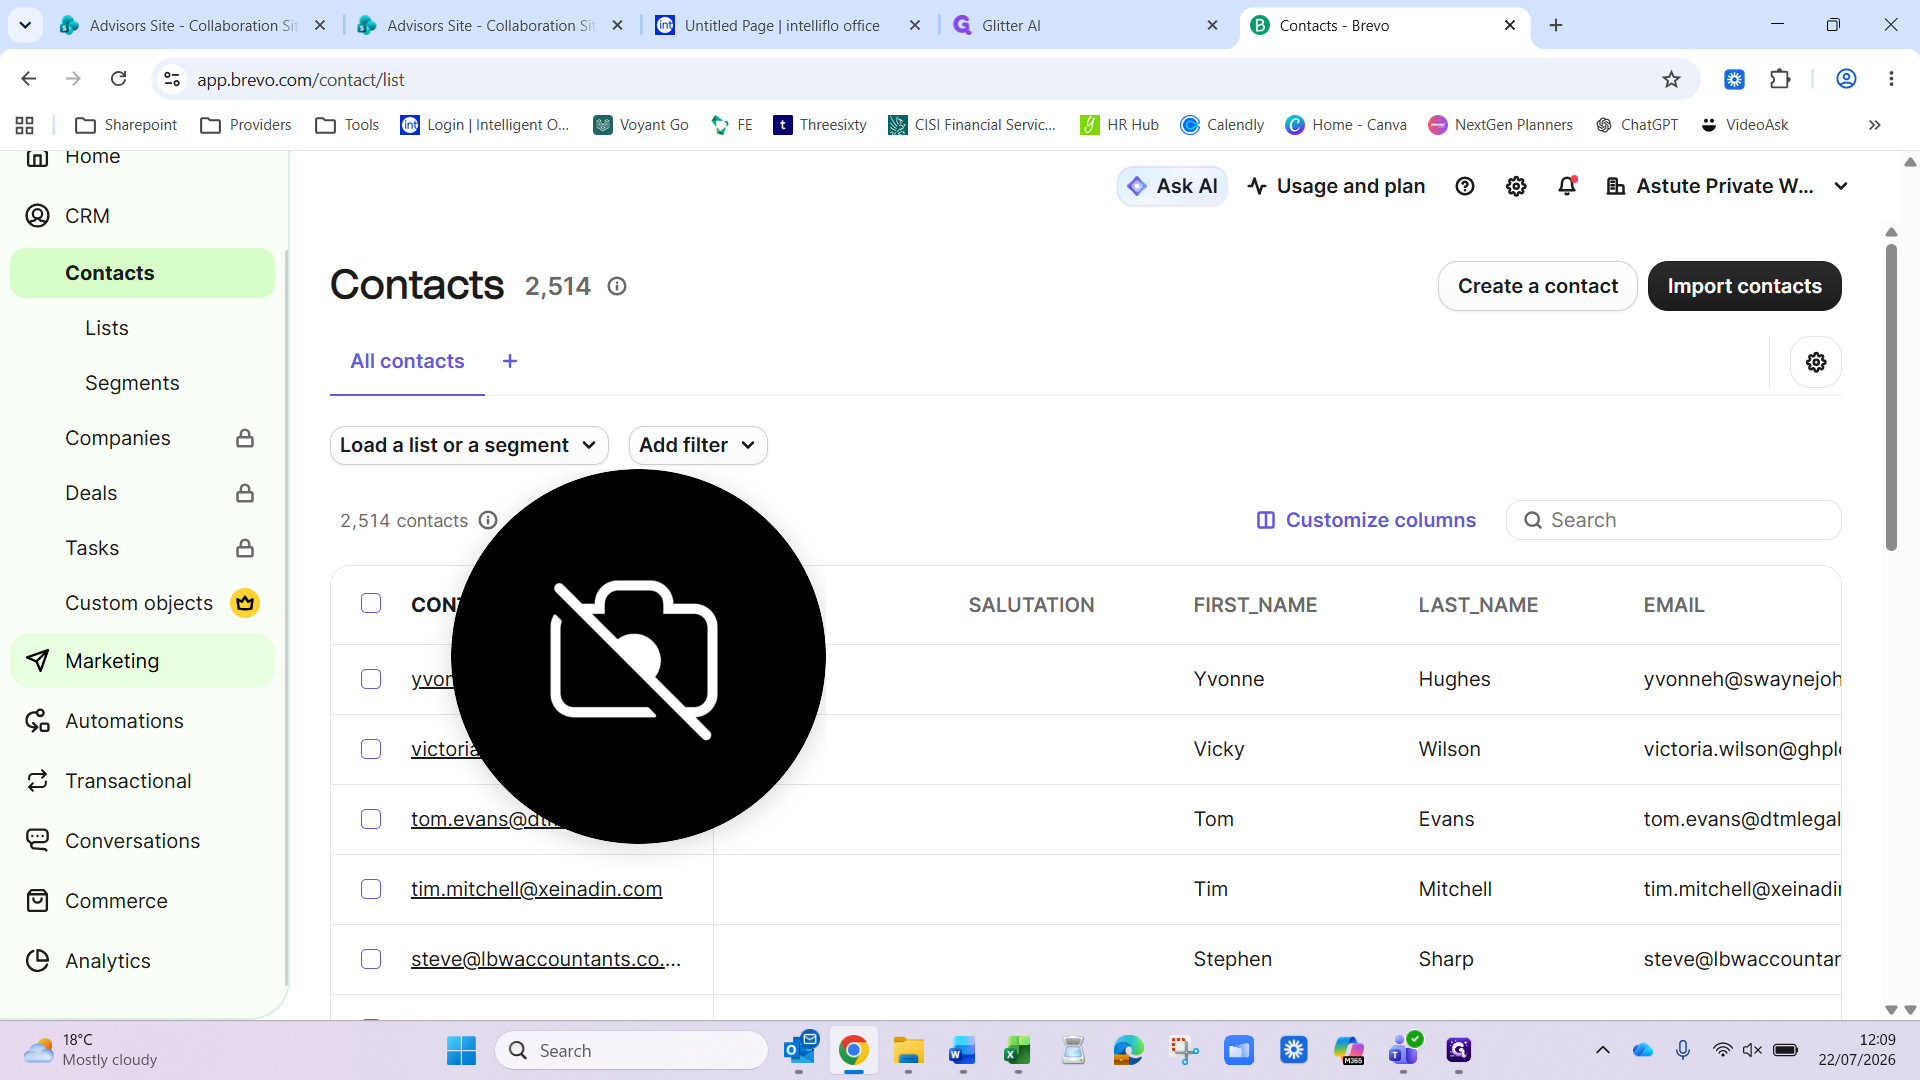
Task: Show info icon beside Contacts count 2,514
Action: (x=617, y=286)
